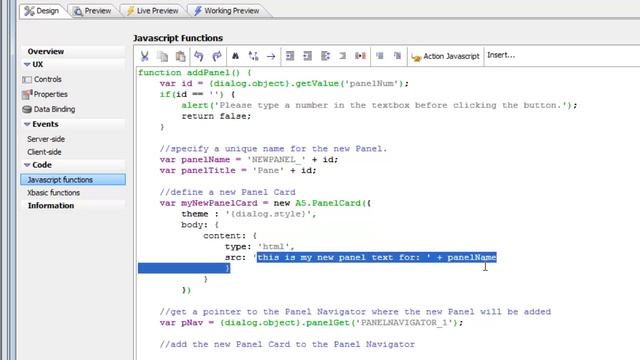Collapse the UX section arrow
The image size is (640, 360).
(x=27, y=64)
